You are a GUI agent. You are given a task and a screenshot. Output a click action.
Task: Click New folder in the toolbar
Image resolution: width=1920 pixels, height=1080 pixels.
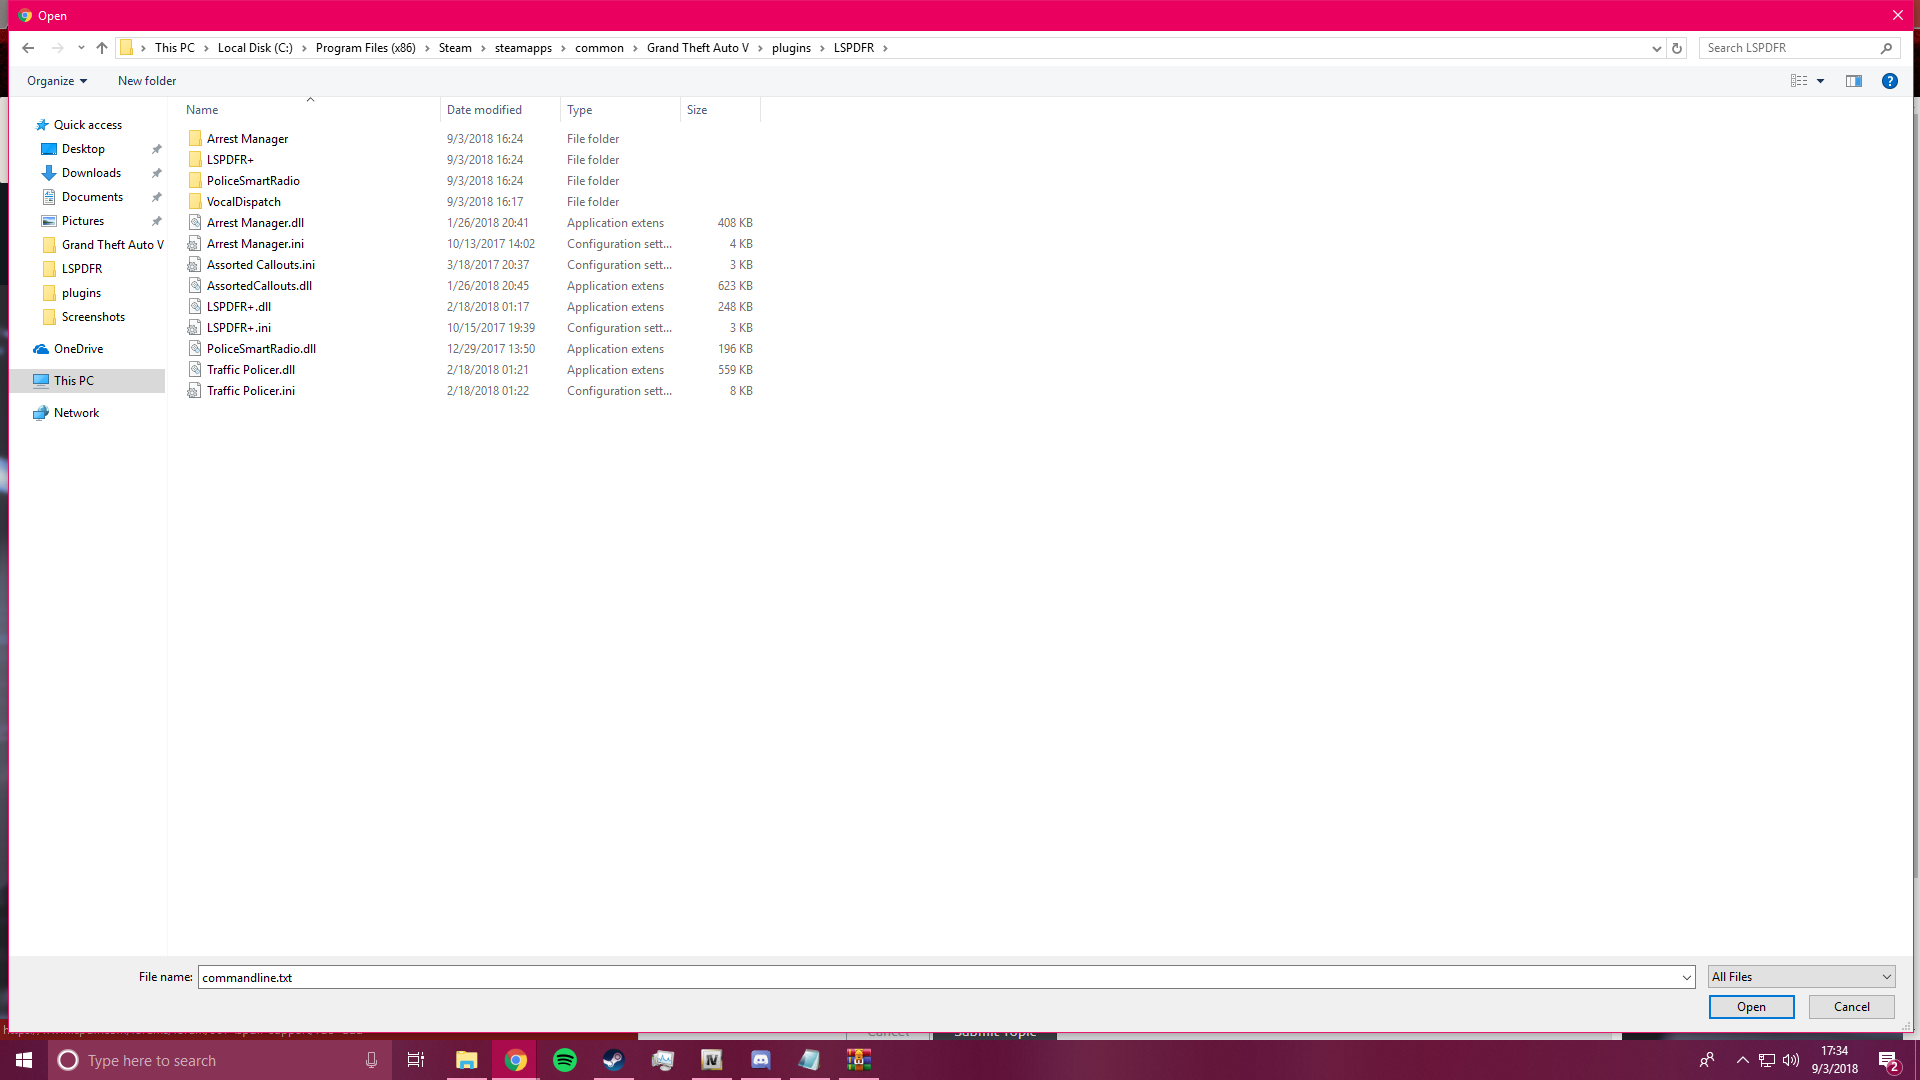147,81
